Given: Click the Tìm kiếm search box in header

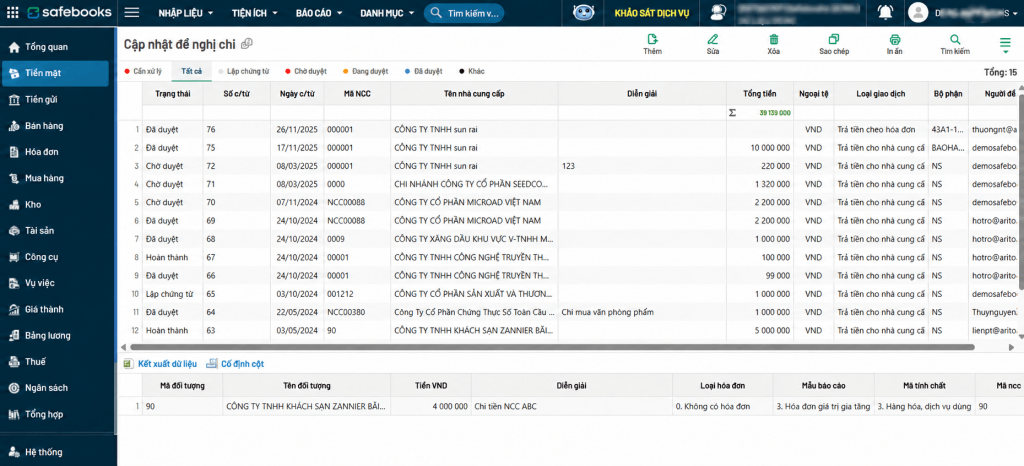Looking at the screenshot, I should (464, 13).
